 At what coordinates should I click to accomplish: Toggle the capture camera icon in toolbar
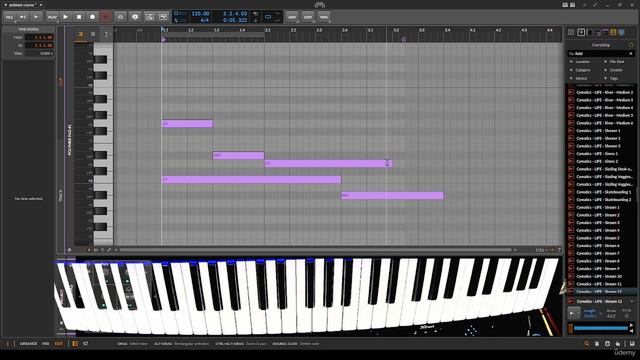coord(120,17)
